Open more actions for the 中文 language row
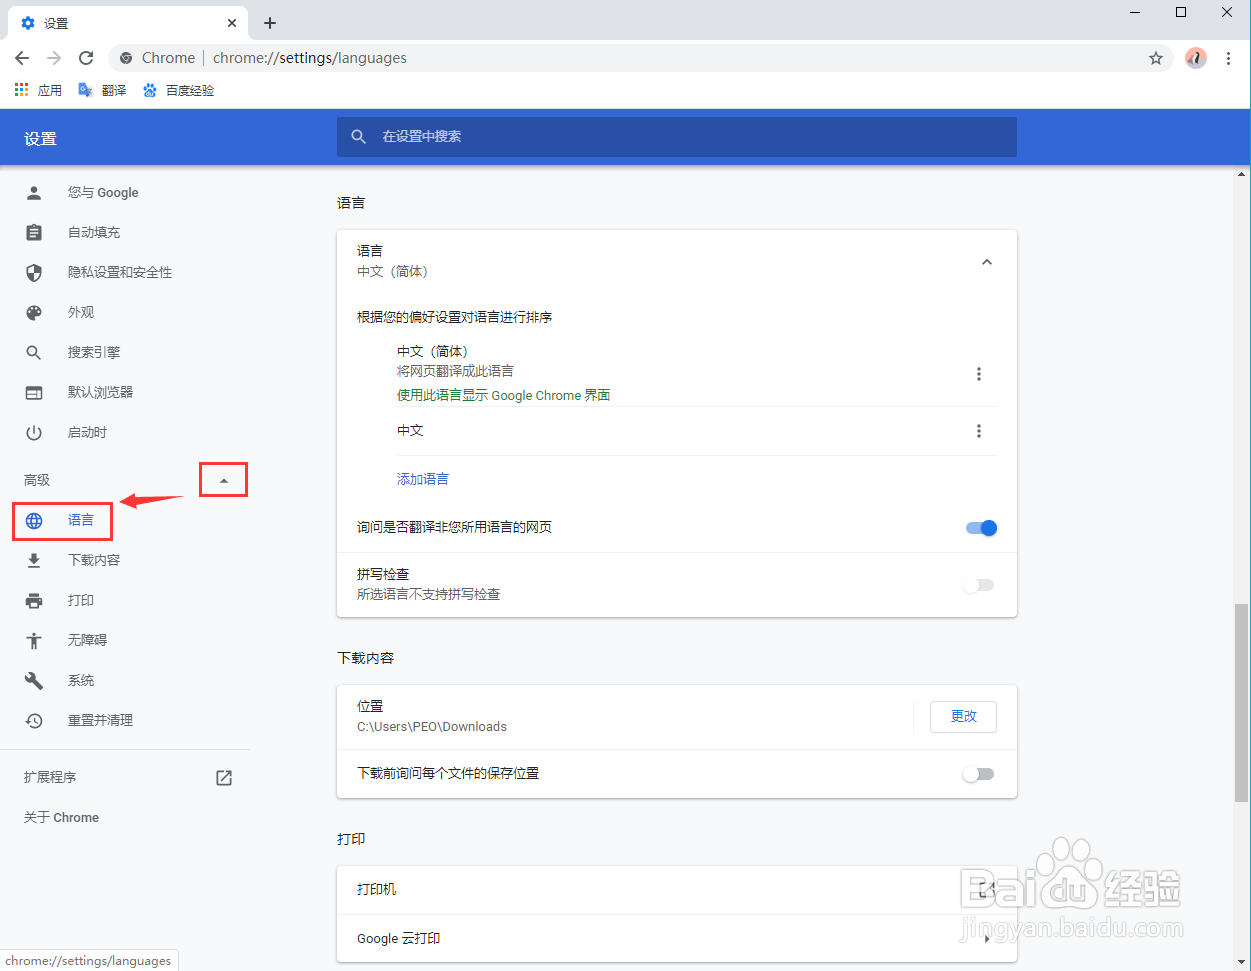This screenshot has width=1251, height=971. 979,431
